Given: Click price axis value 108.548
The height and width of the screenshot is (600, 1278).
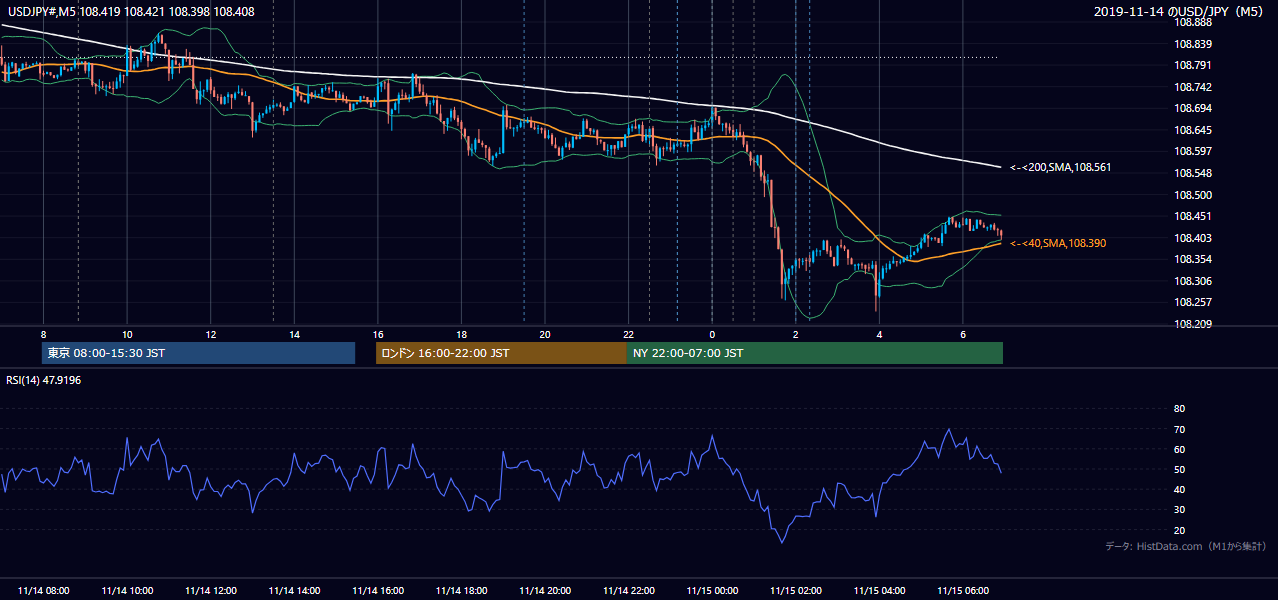Looking at the screenshot, I should [1192, 173].
